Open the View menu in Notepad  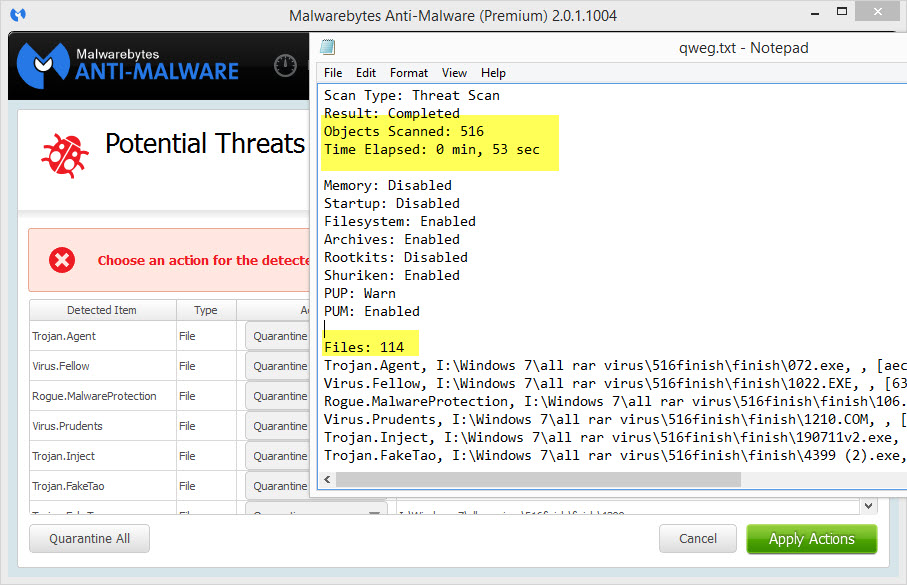[x=454, y=73]
